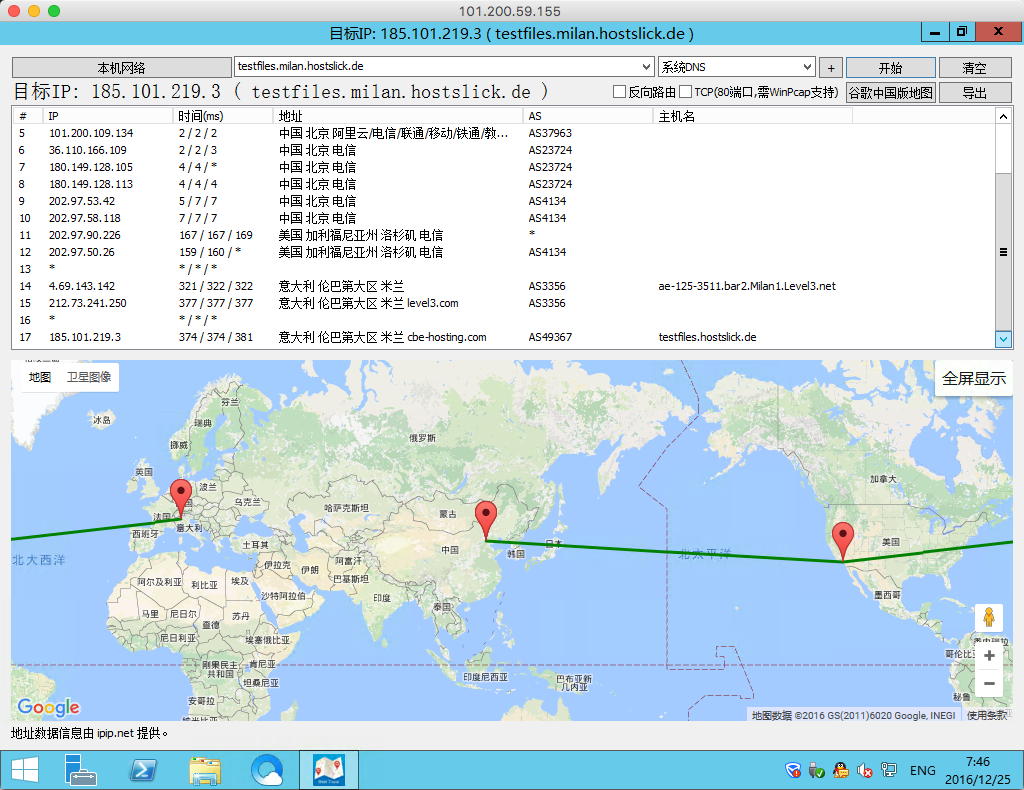Switch map to 地图 view
This screenshot has height=790, width=1024.
point(40,377)
